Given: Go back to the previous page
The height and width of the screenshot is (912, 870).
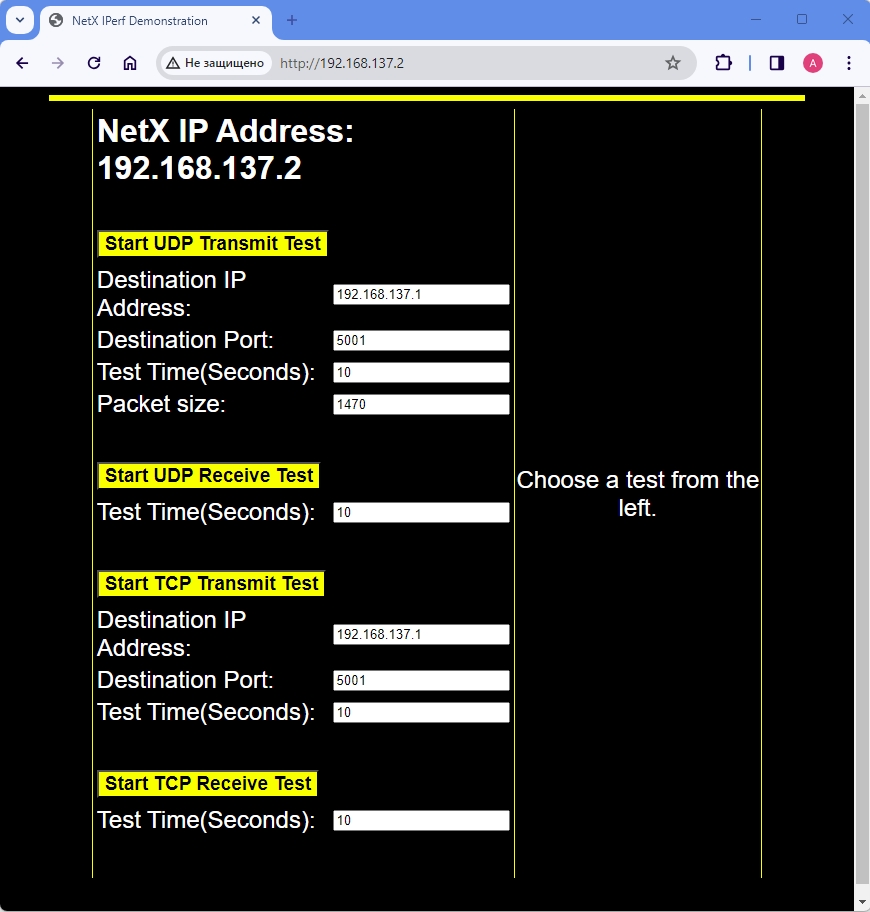Looking at the screenshot, I should pyautogui.click(x=22, y=63).
